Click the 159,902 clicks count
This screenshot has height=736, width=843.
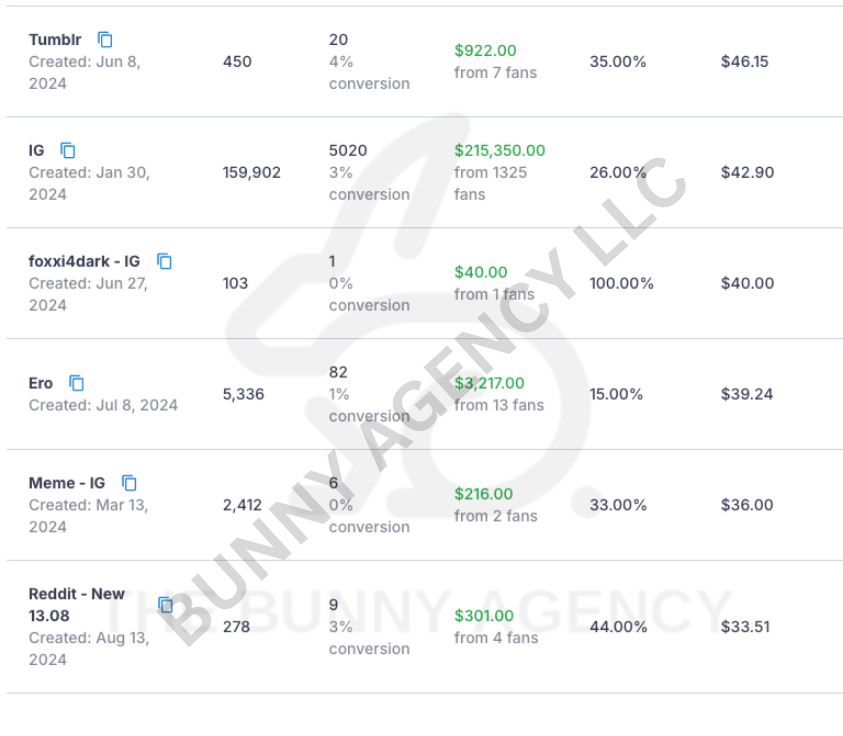tap(251, 172)
